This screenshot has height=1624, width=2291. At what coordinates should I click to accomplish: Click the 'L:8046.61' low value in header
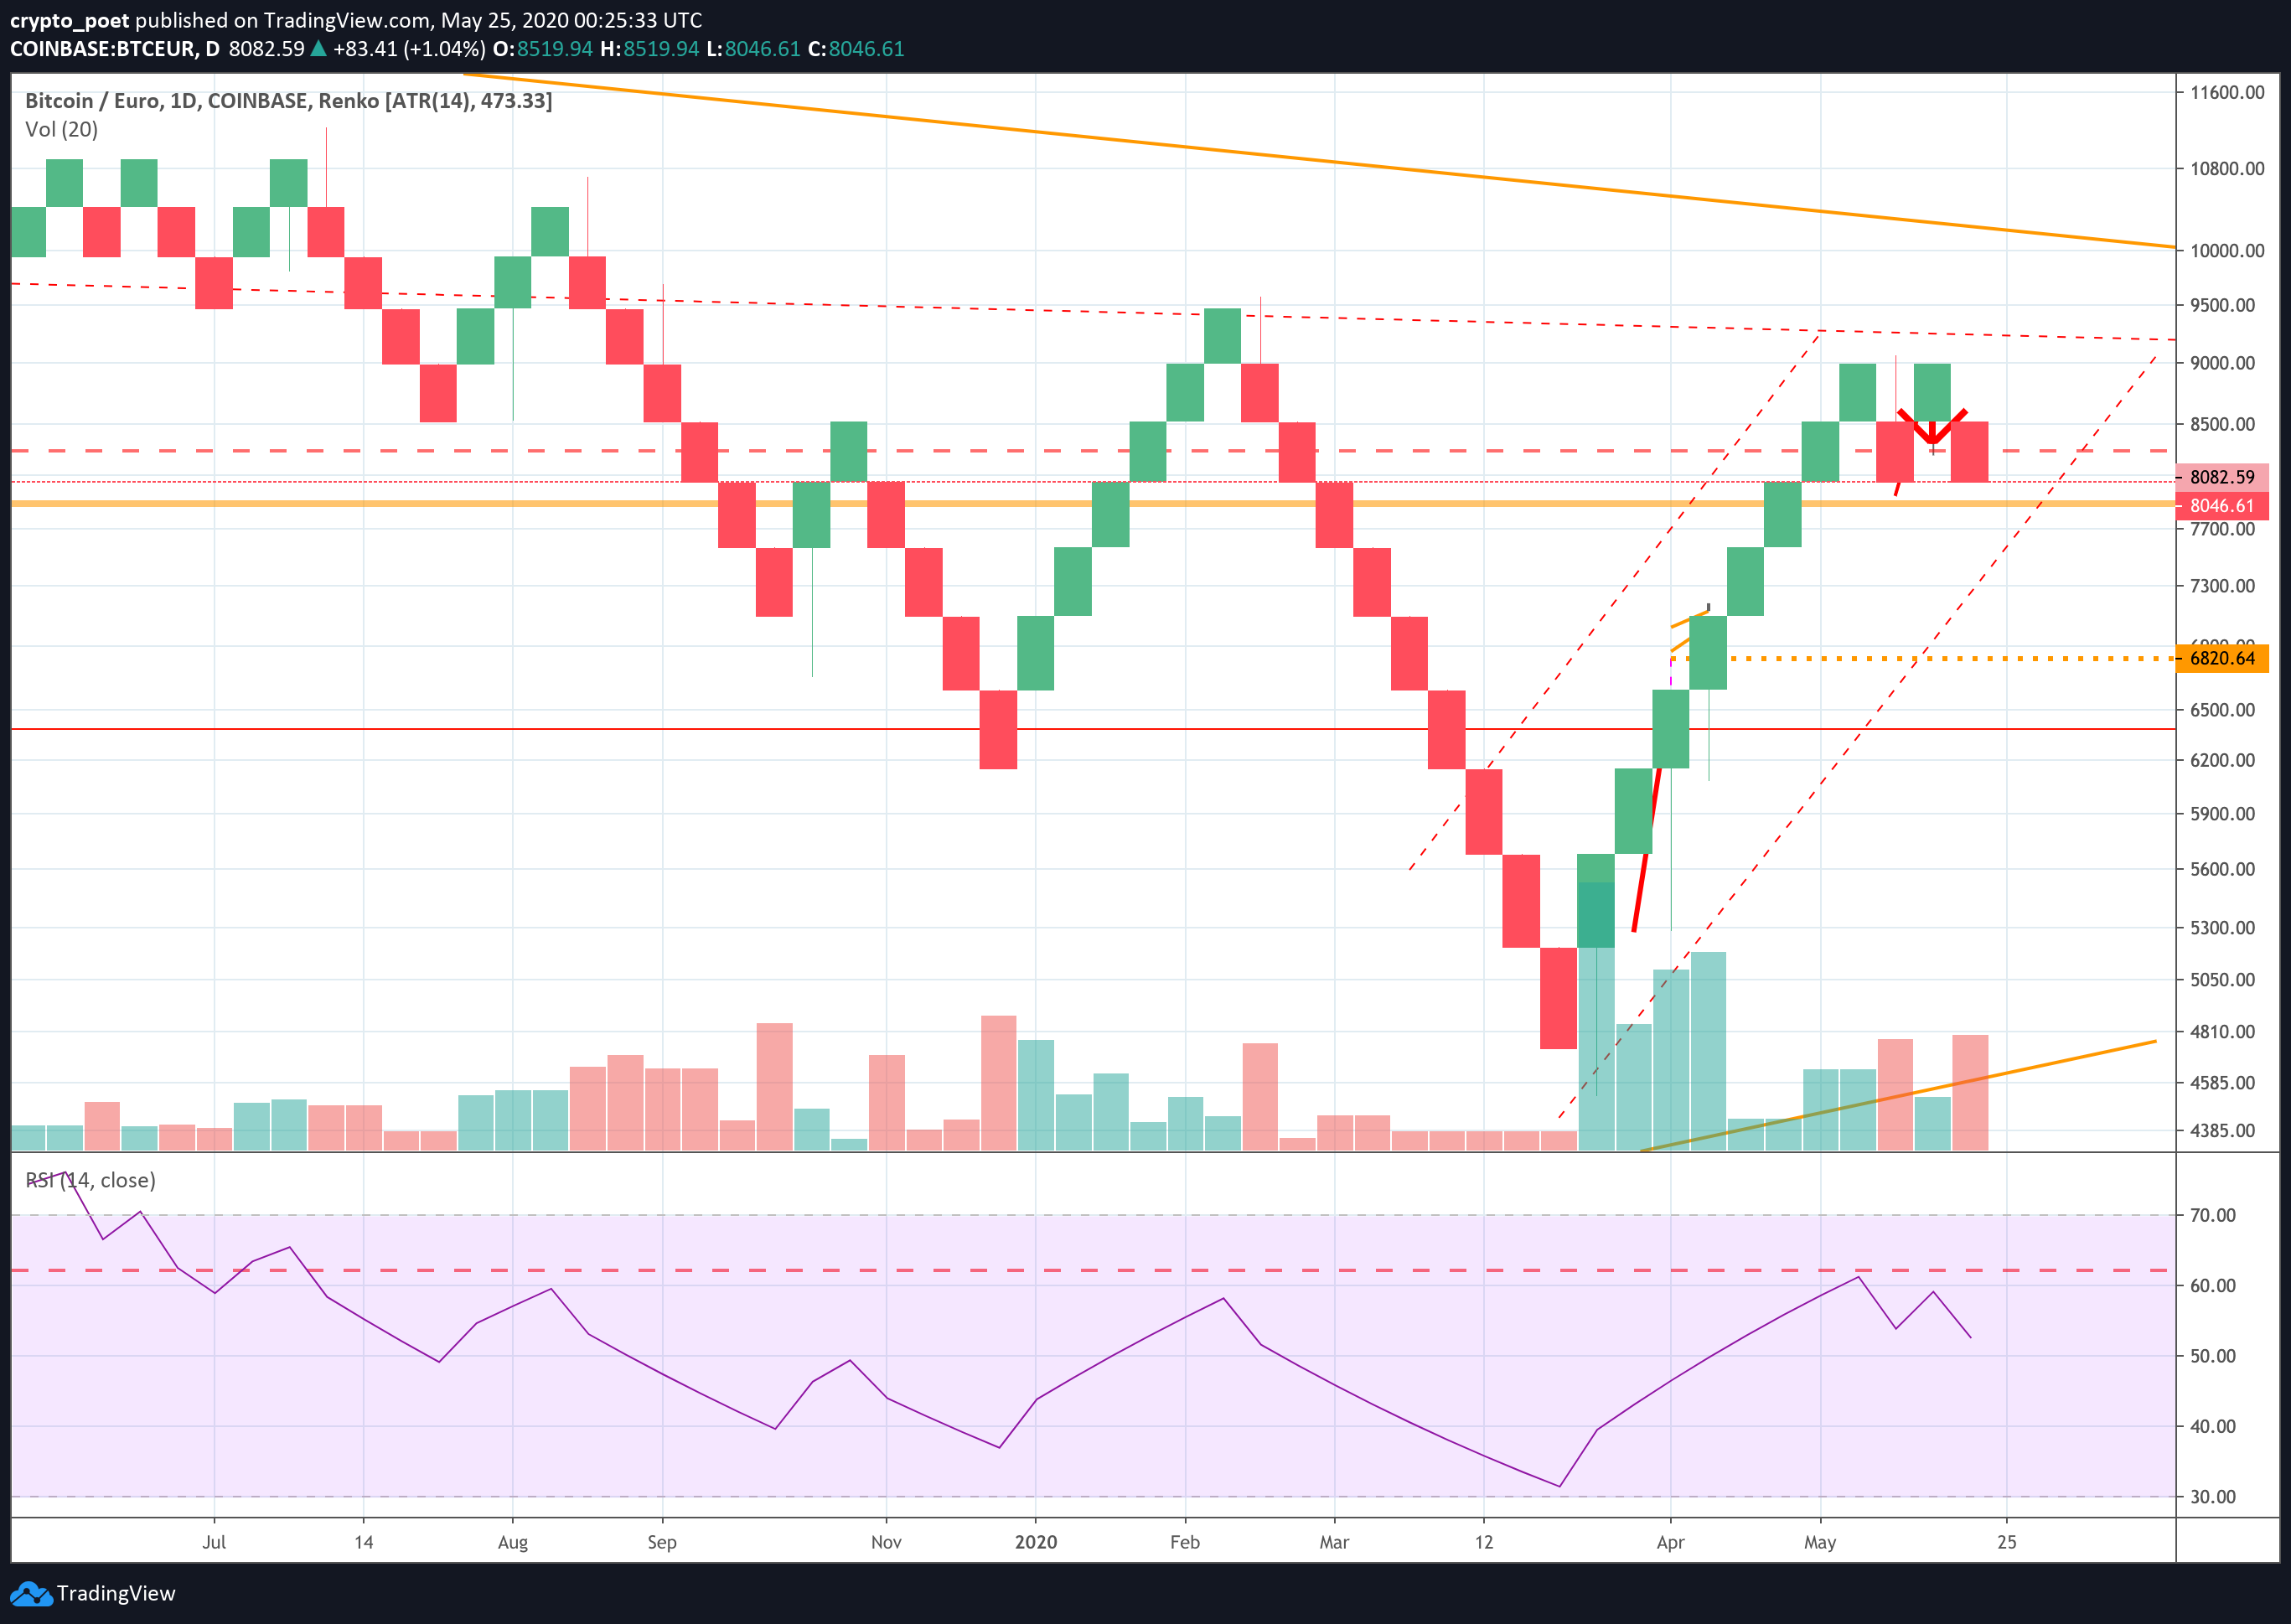coord(753,49)
